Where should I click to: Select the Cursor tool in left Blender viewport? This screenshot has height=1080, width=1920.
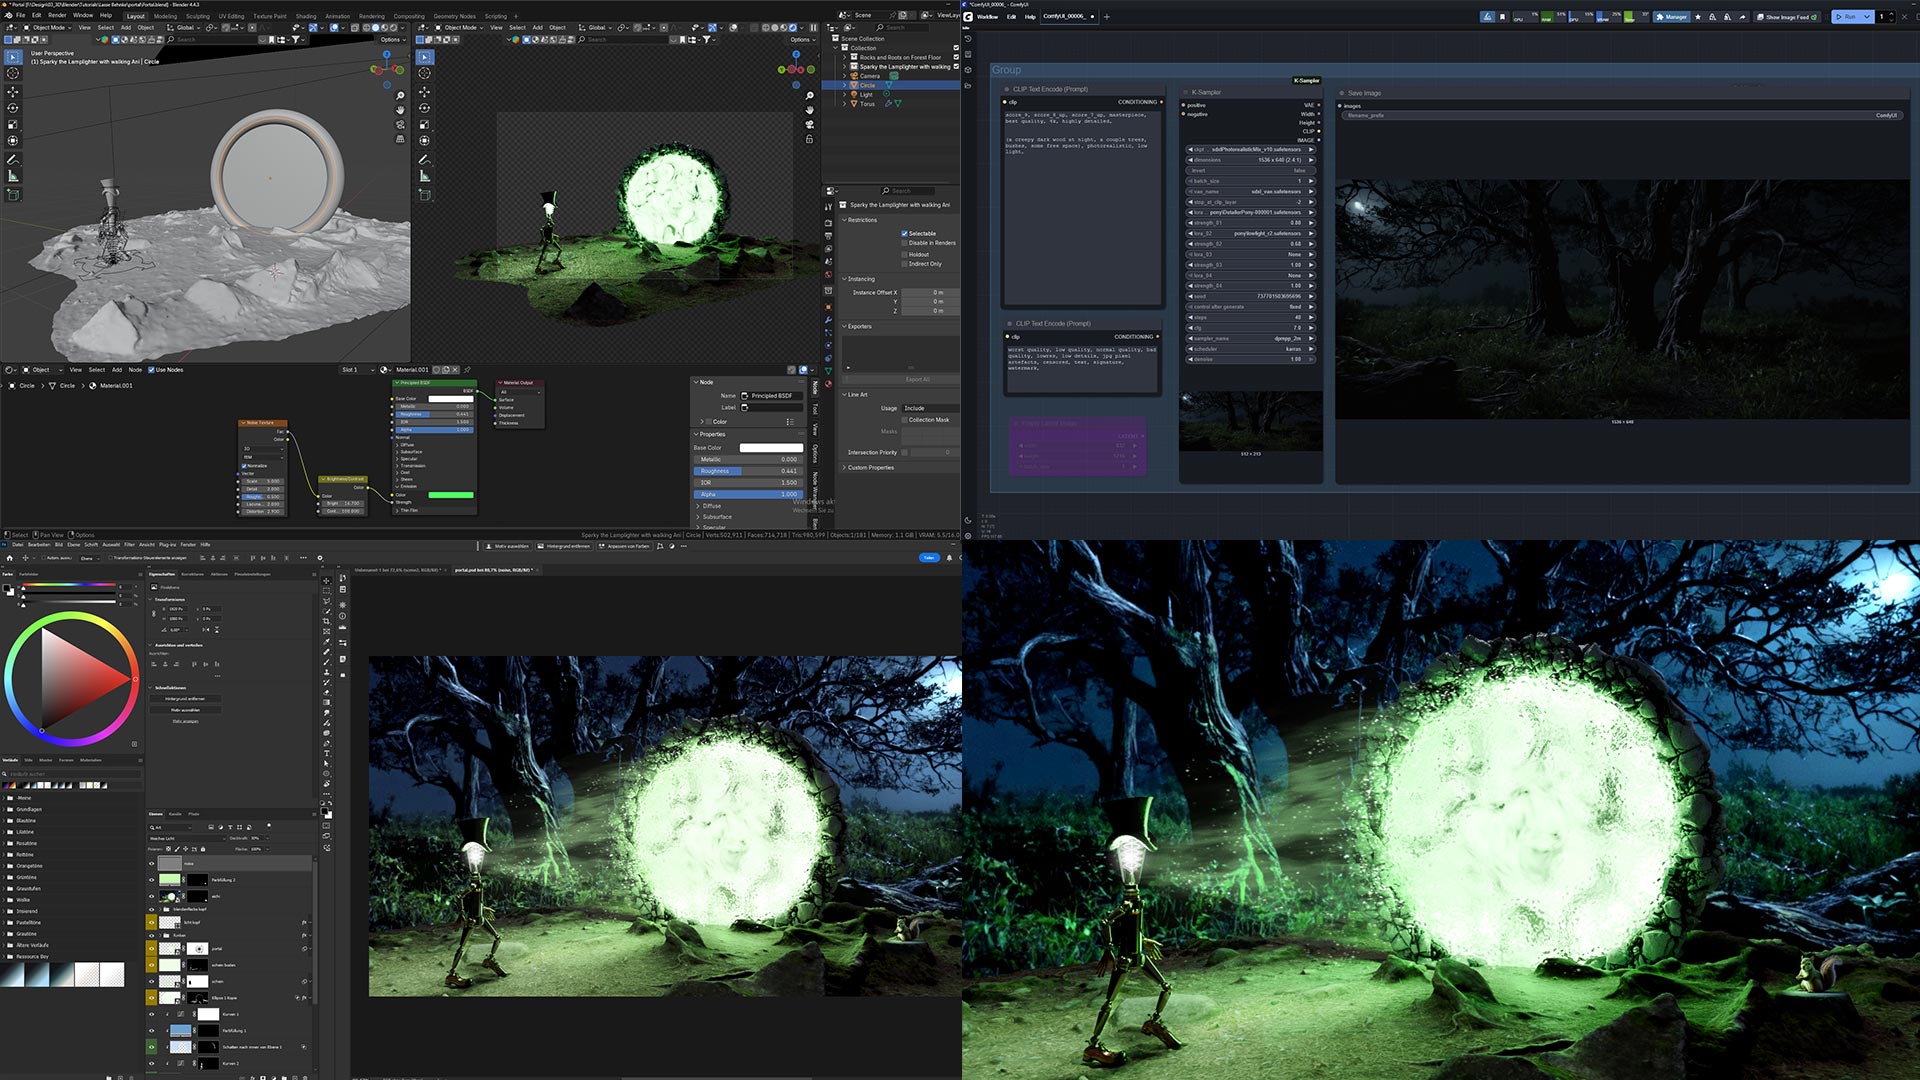point(13,73)
